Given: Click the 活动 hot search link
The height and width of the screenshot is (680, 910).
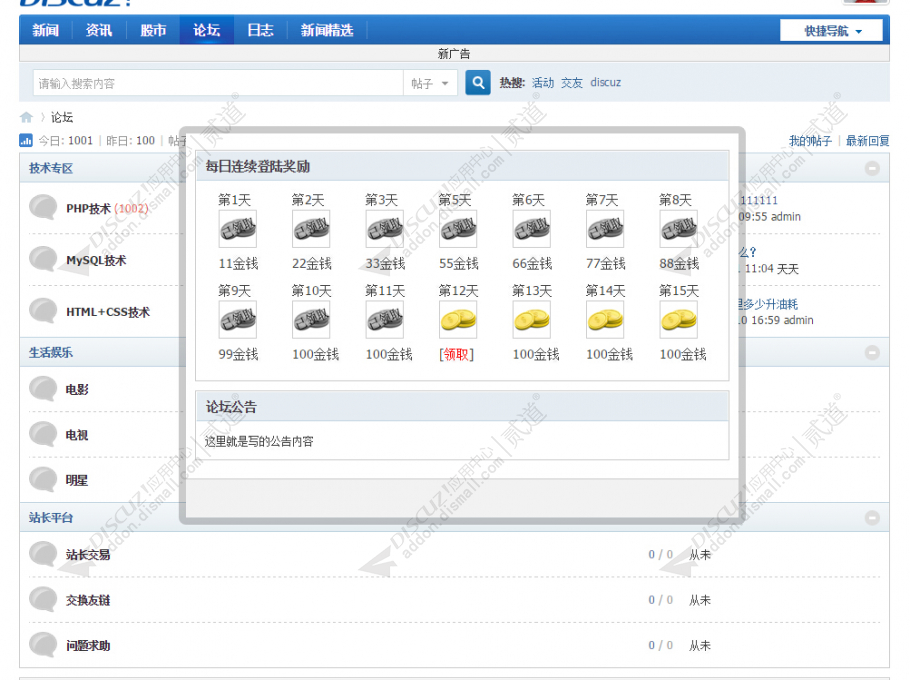Looking at the screenshot, I should (x=543, y=82).
